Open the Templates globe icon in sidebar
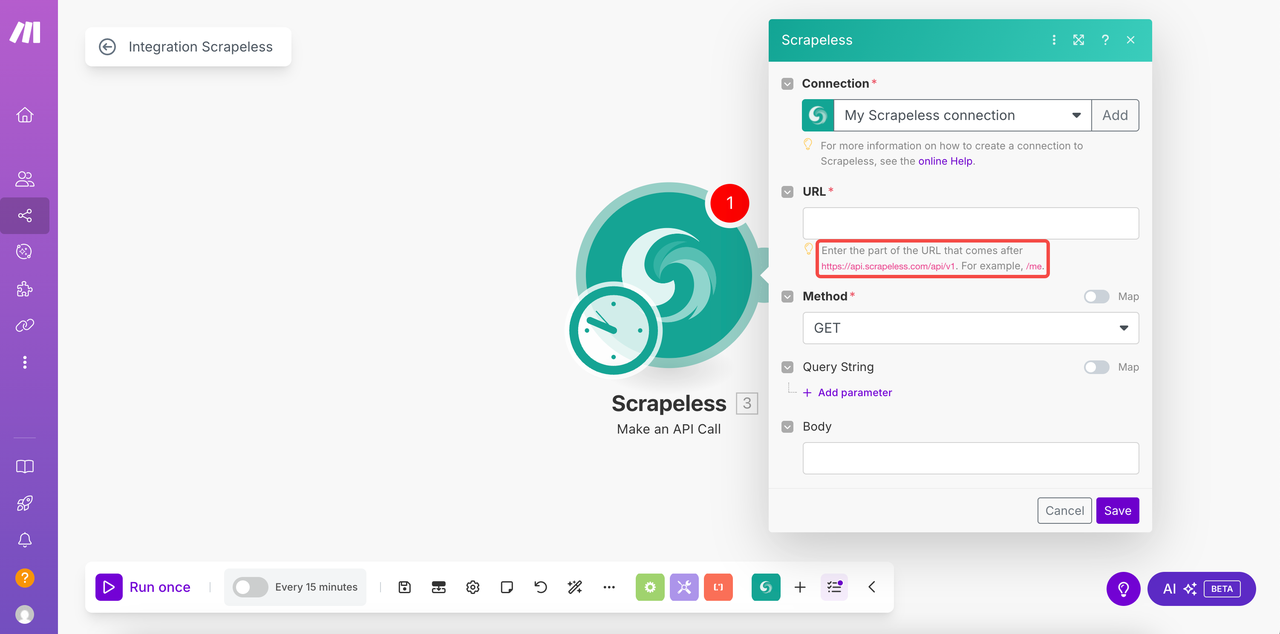This screenshot has width=1280, height=634. click(25, 252)
